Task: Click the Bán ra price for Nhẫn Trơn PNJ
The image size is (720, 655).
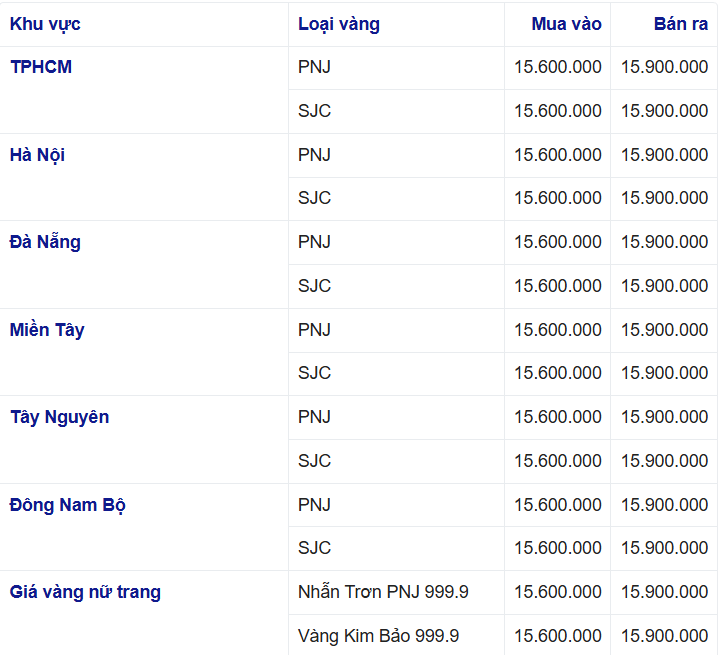Action: coord(664,592)
